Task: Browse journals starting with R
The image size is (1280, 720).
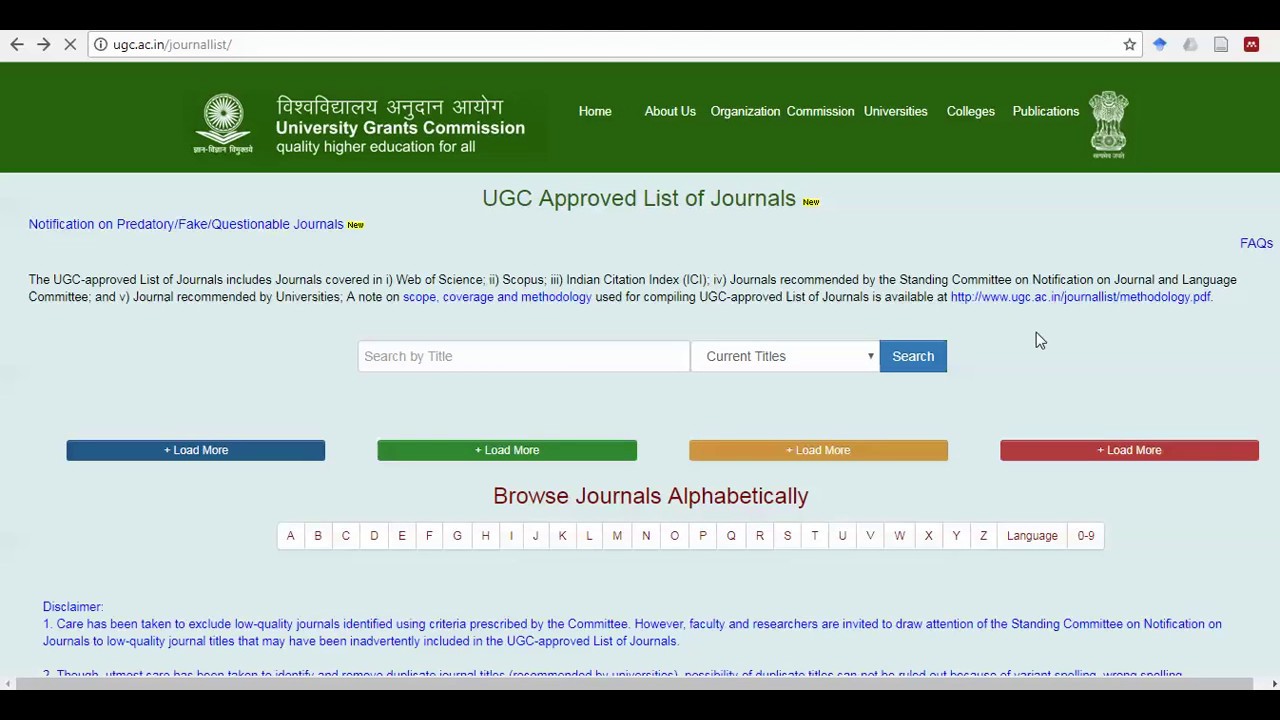Action: (x=760, y=536)
